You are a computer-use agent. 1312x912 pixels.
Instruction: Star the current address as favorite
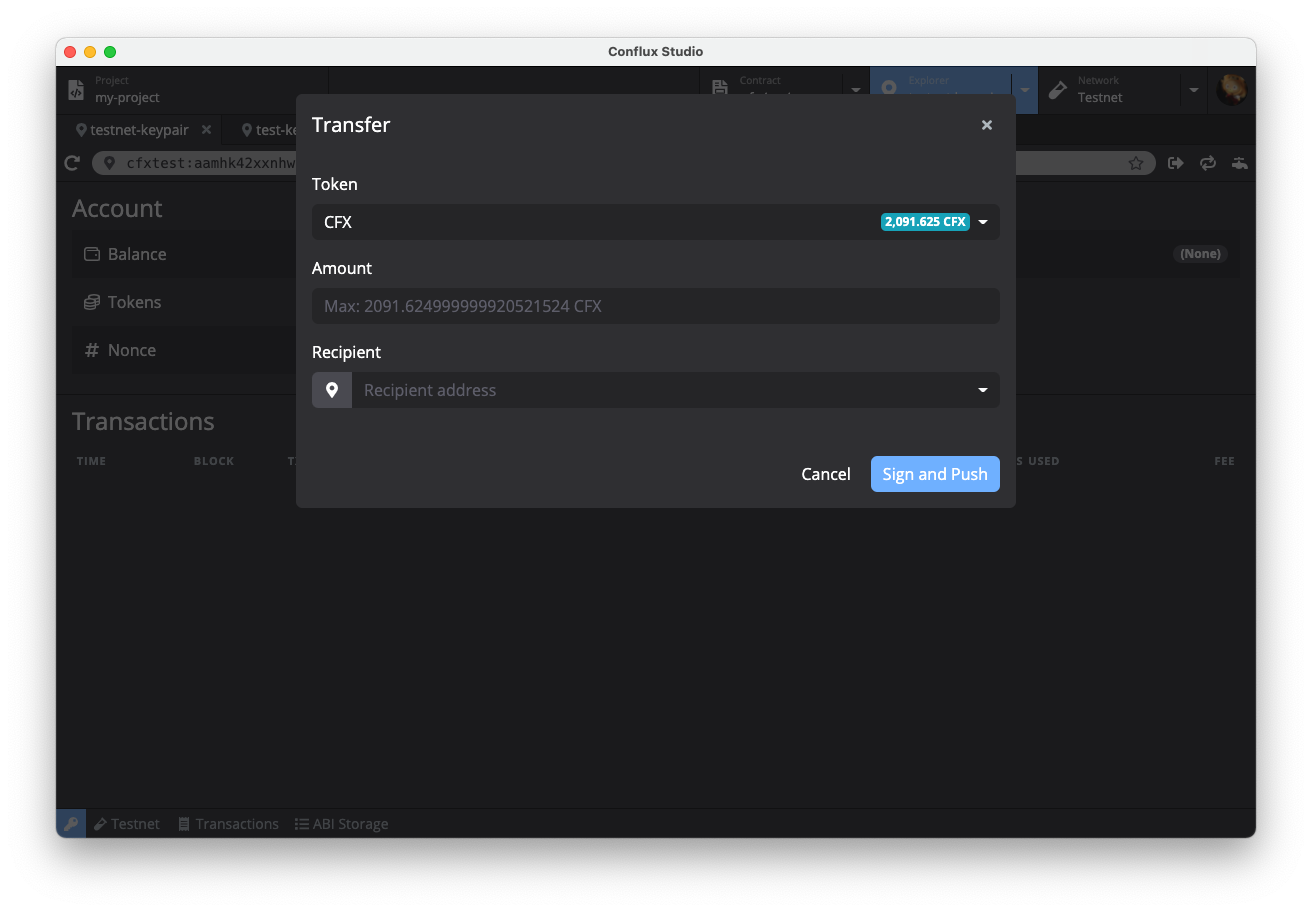point(1136,163)
